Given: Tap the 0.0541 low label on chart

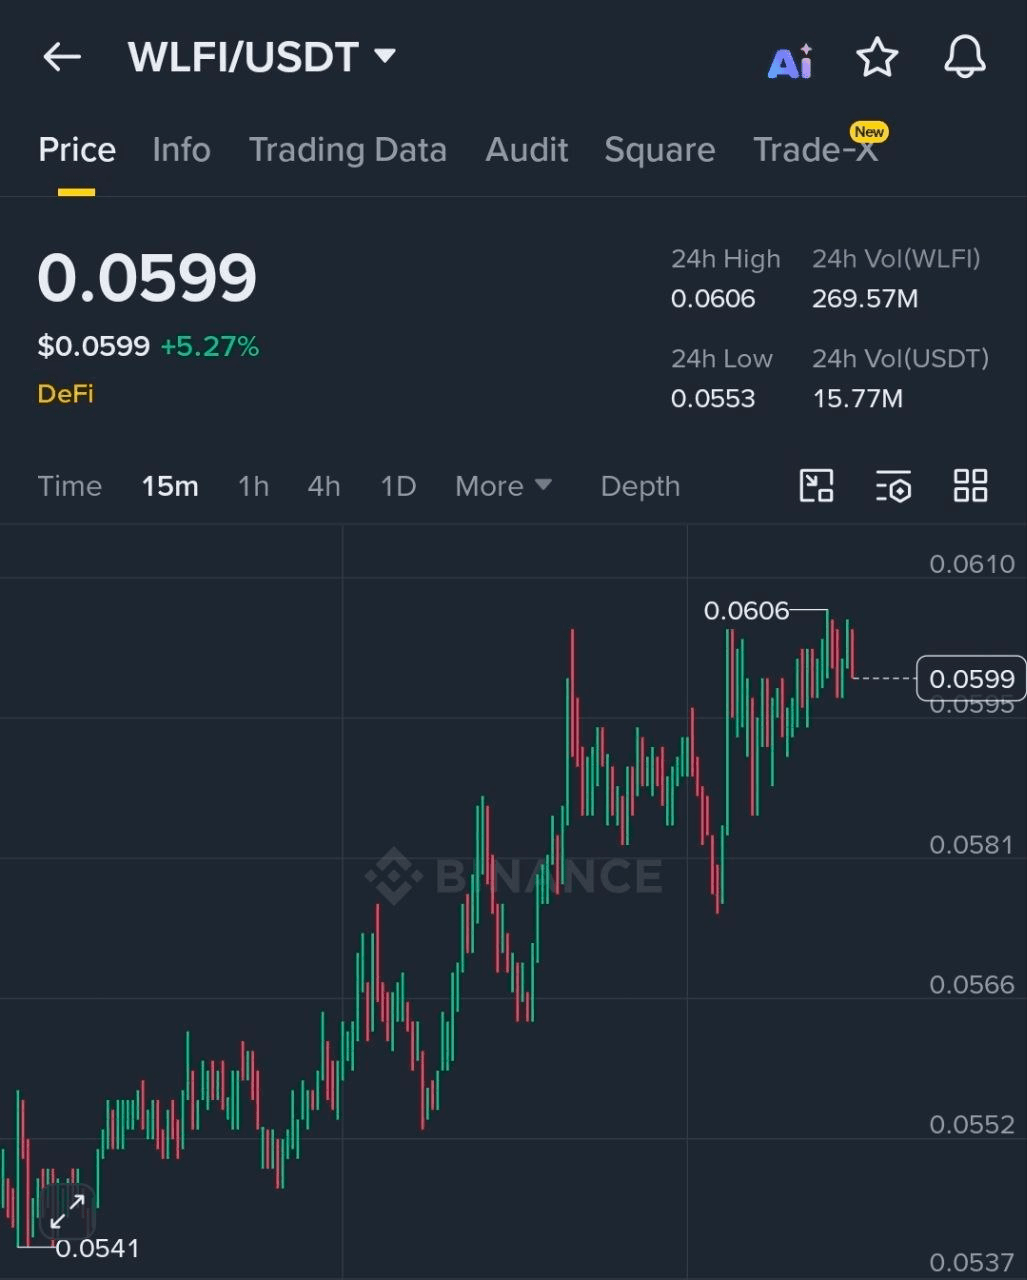Looking at the screenshot, I should click(x=97, y=1248).
